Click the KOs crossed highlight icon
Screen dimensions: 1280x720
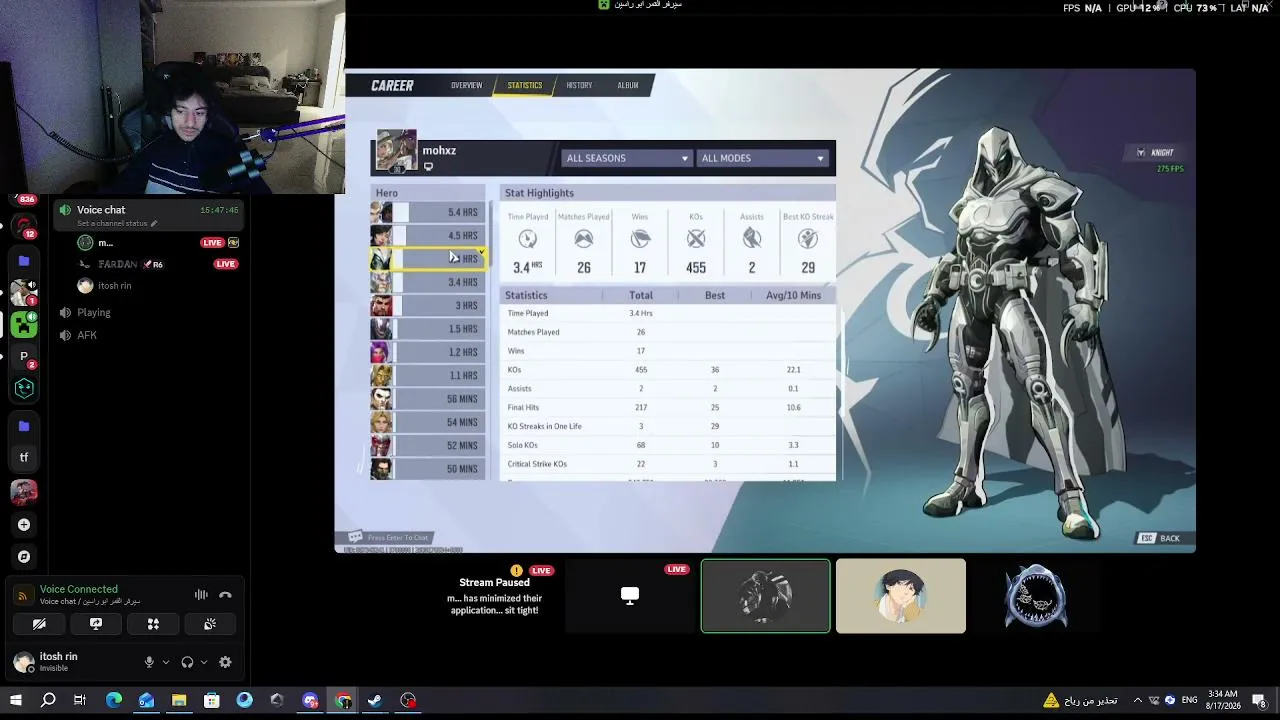click(x=696, y=239)
